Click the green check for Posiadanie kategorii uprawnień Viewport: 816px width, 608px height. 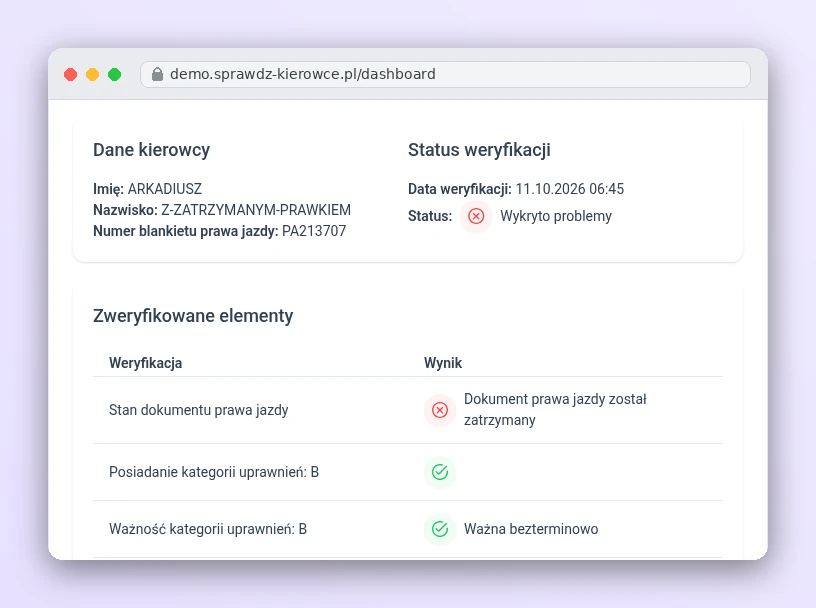(440, 472)
